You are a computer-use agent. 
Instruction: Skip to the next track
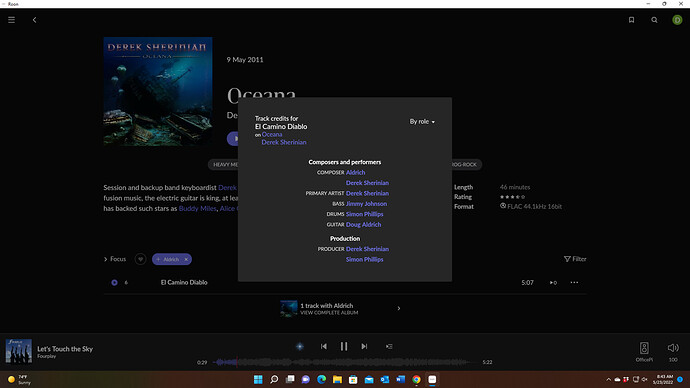coord(364,347)
